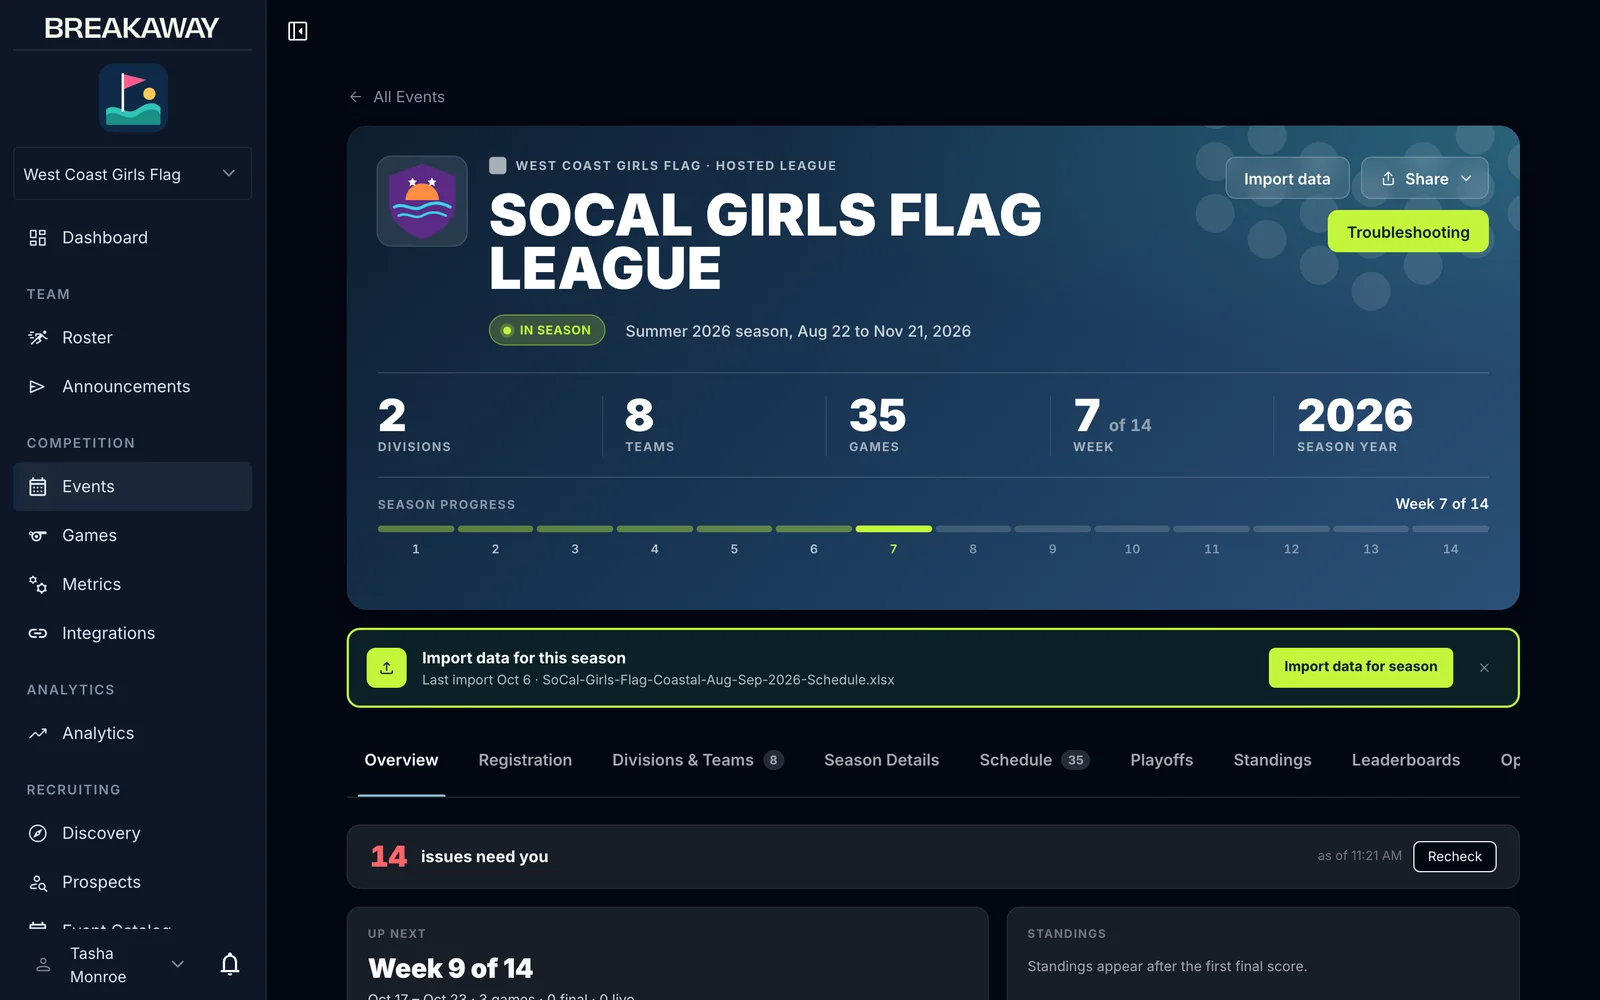This screenshot has width=1600, height=1000.
Task: Open the West Coast Girls Flag team dropdown
Action: pos(132,174)
